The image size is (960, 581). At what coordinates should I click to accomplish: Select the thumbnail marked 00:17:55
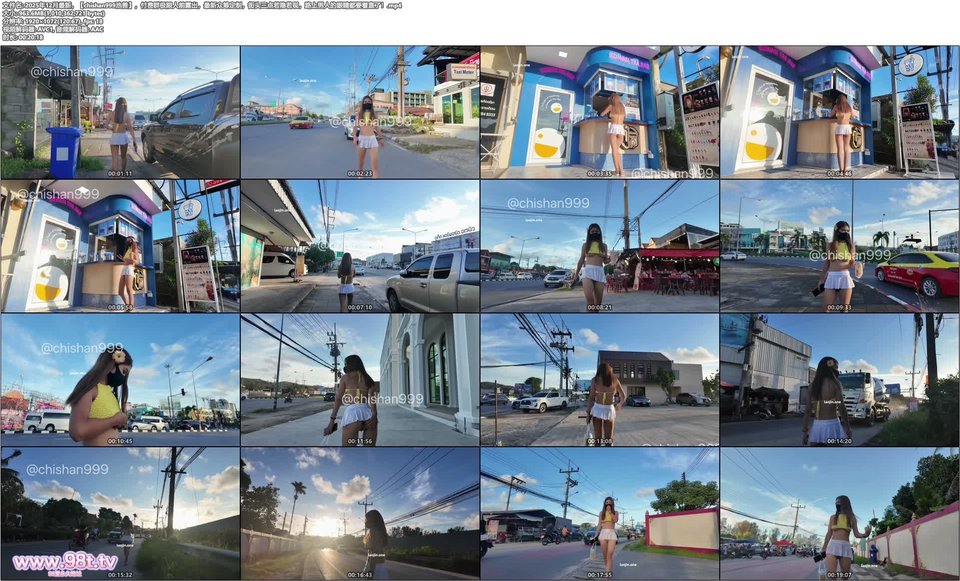pos(599,513)
